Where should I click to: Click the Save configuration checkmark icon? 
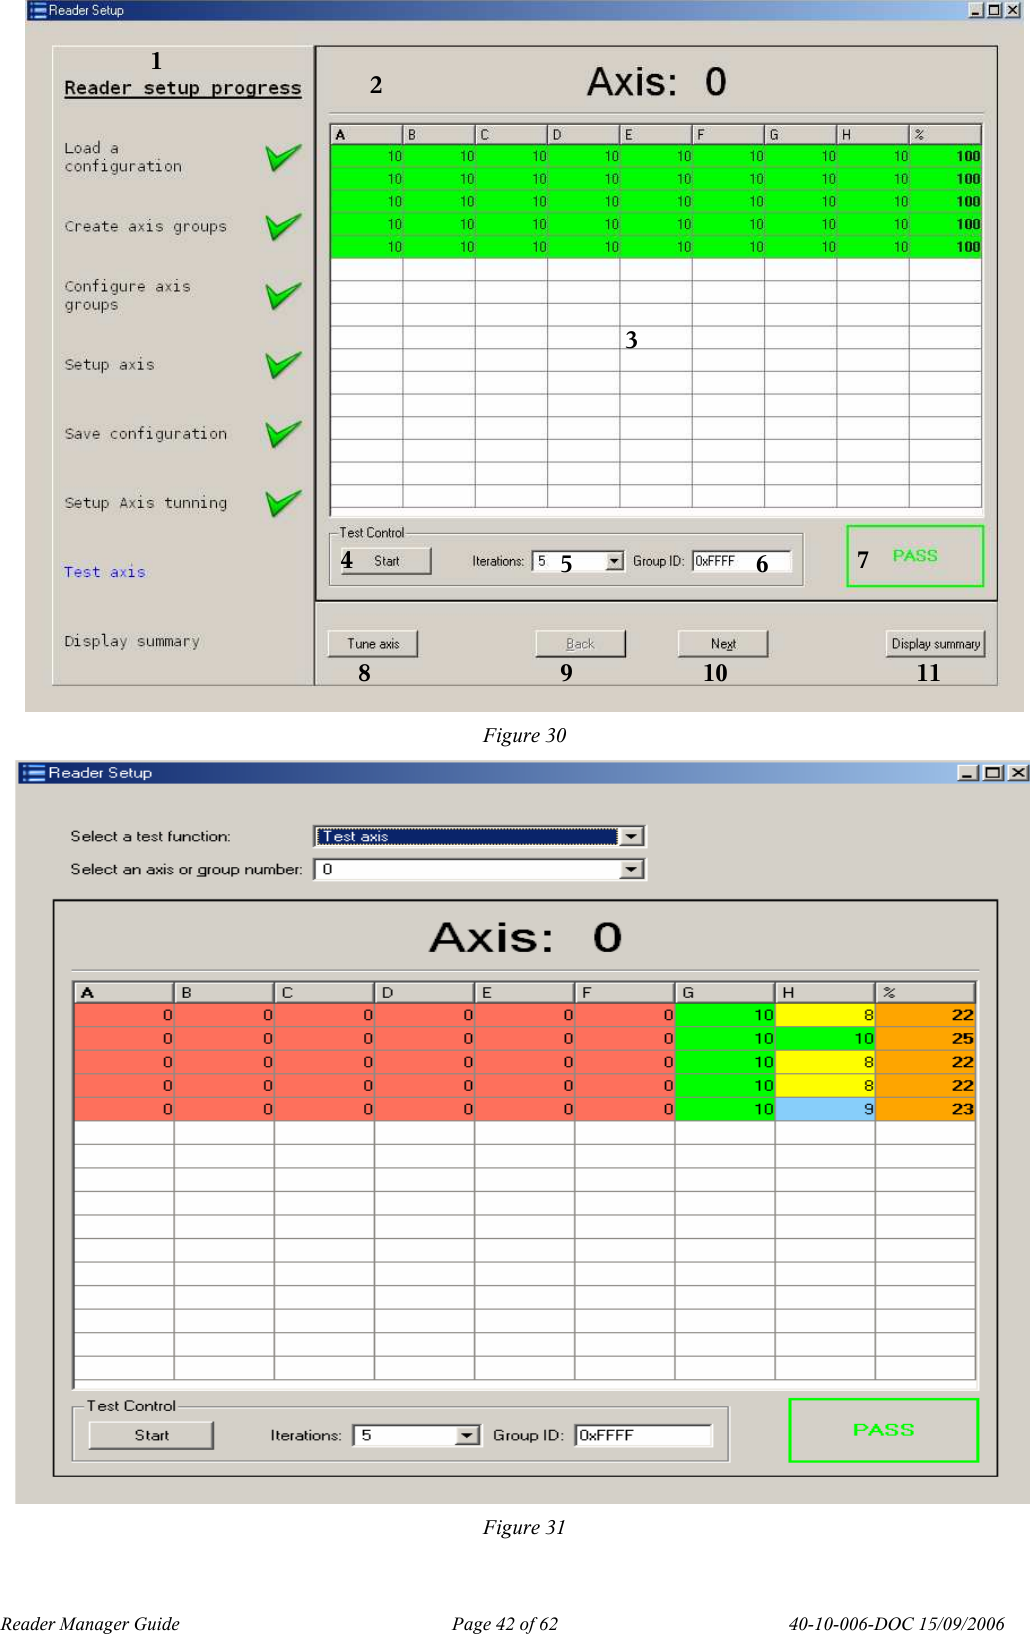click(283, 433)
